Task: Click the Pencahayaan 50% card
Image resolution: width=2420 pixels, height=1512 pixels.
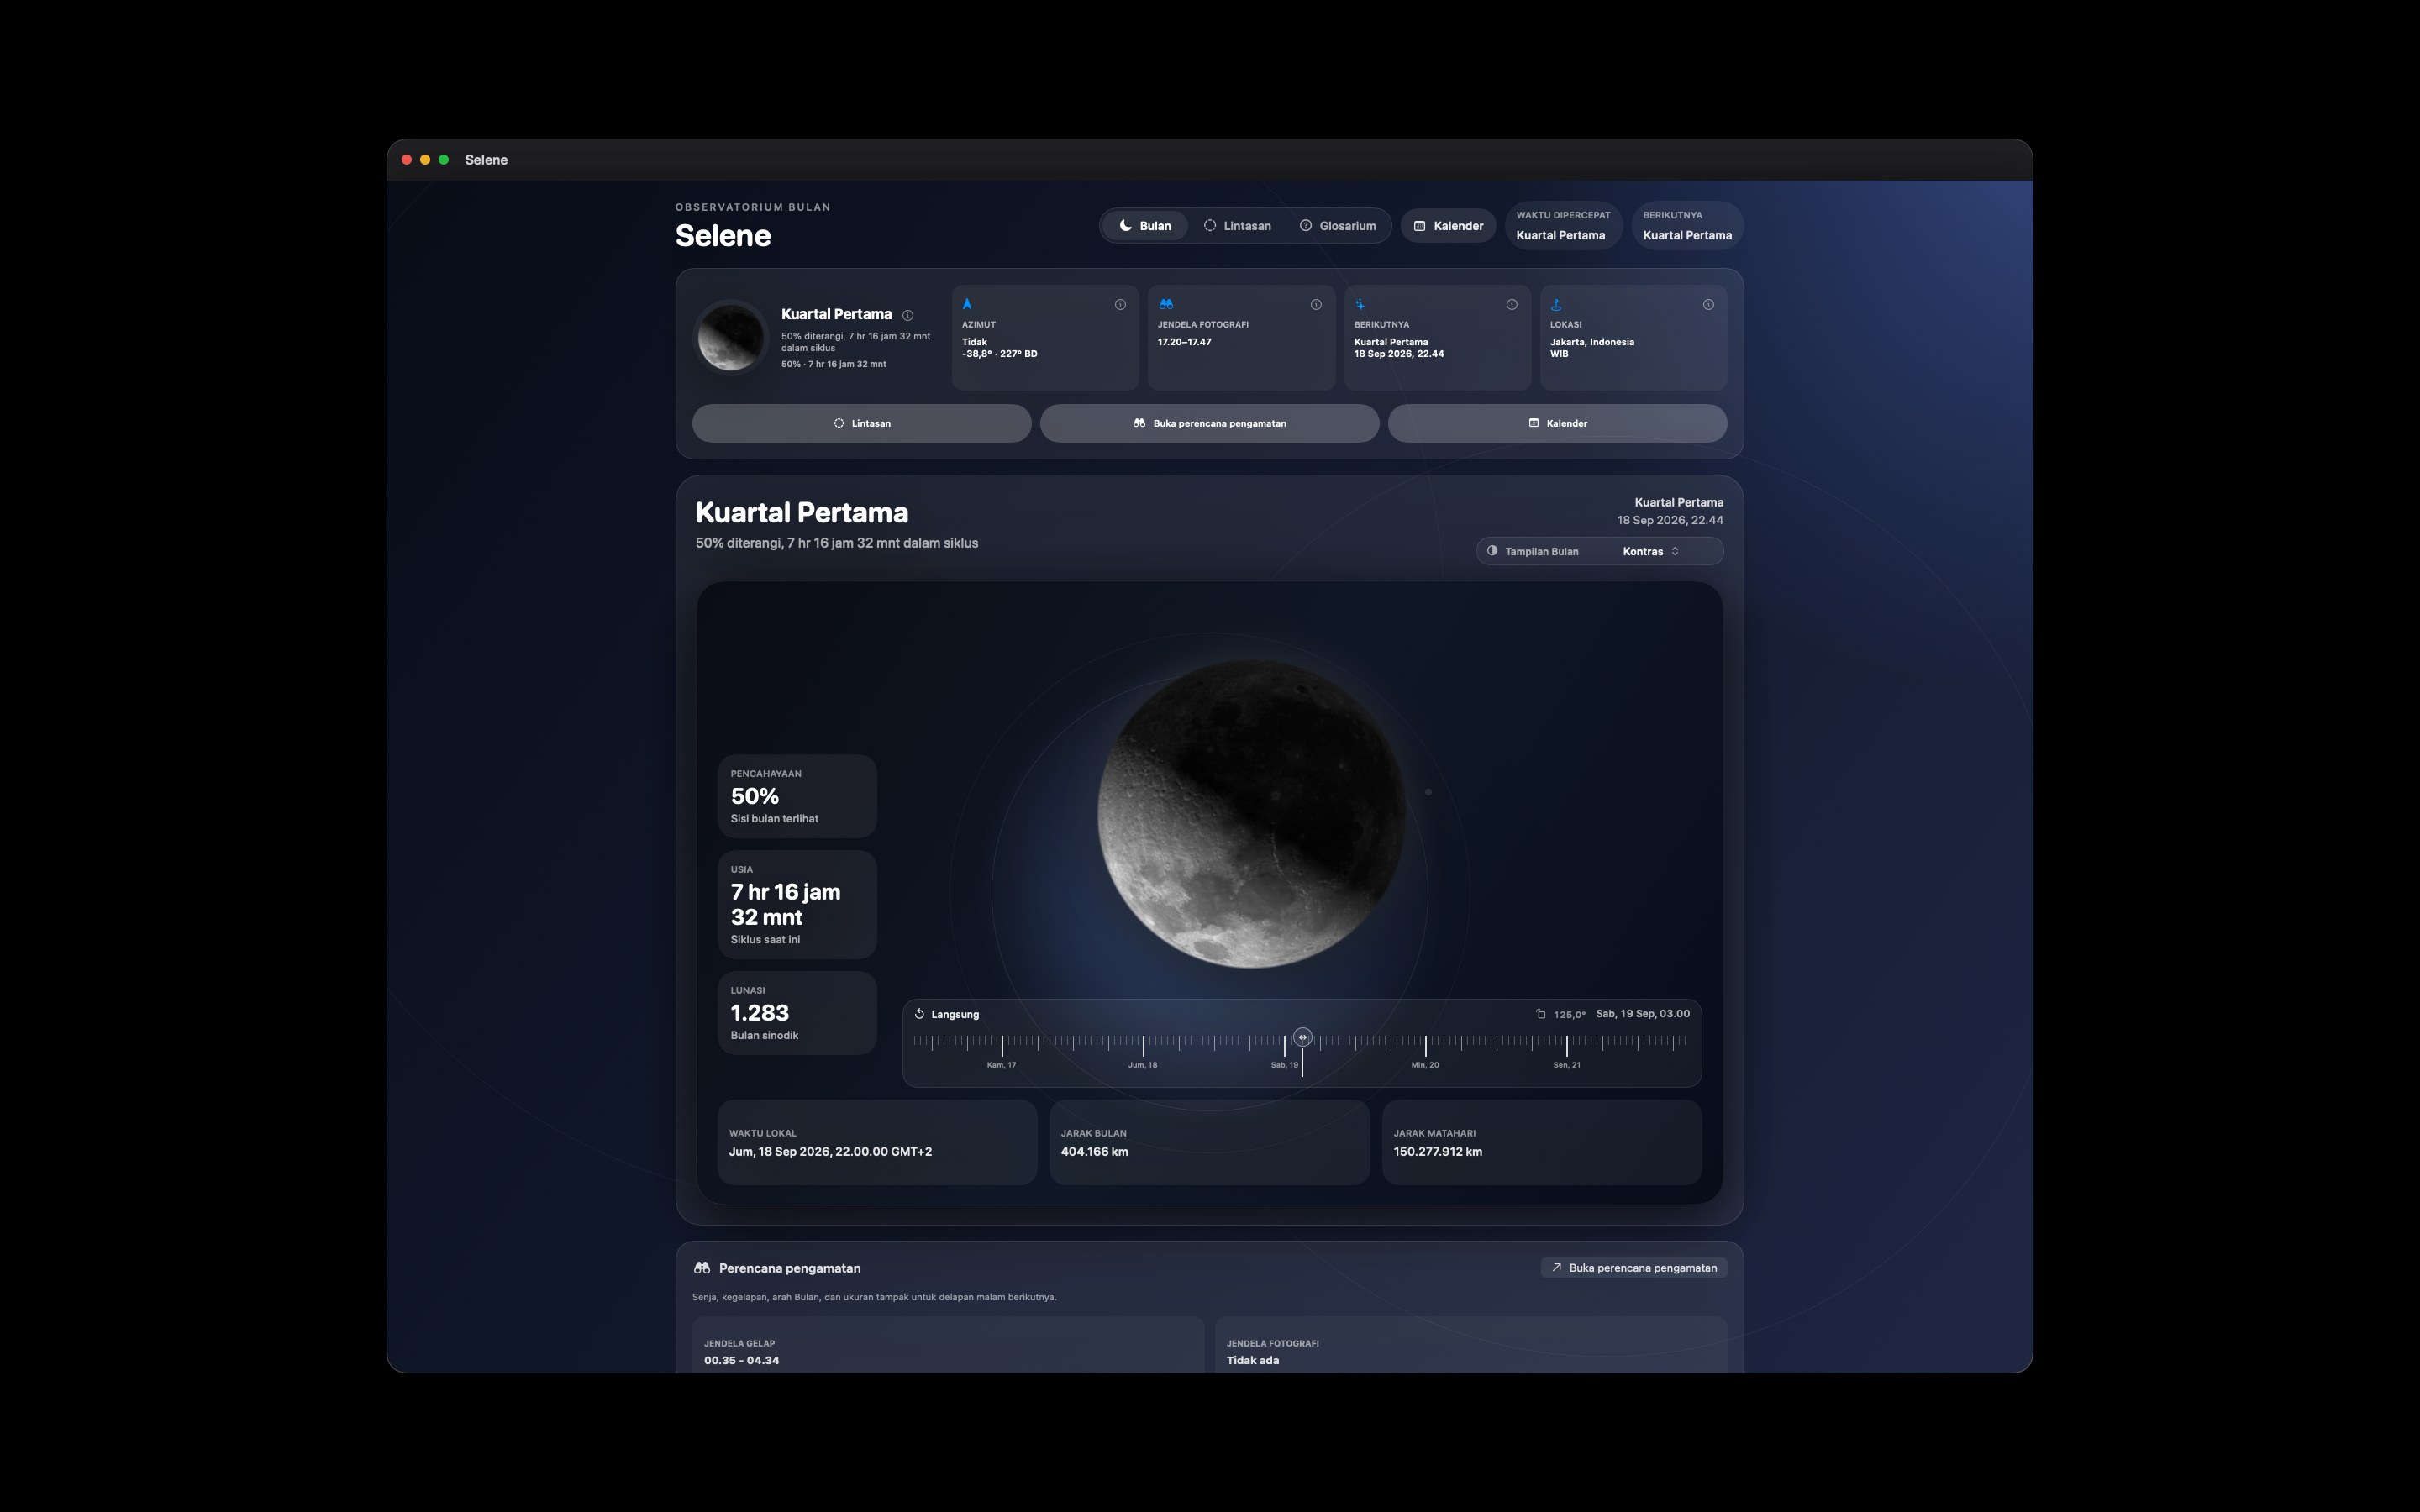Action: point(797,796)
